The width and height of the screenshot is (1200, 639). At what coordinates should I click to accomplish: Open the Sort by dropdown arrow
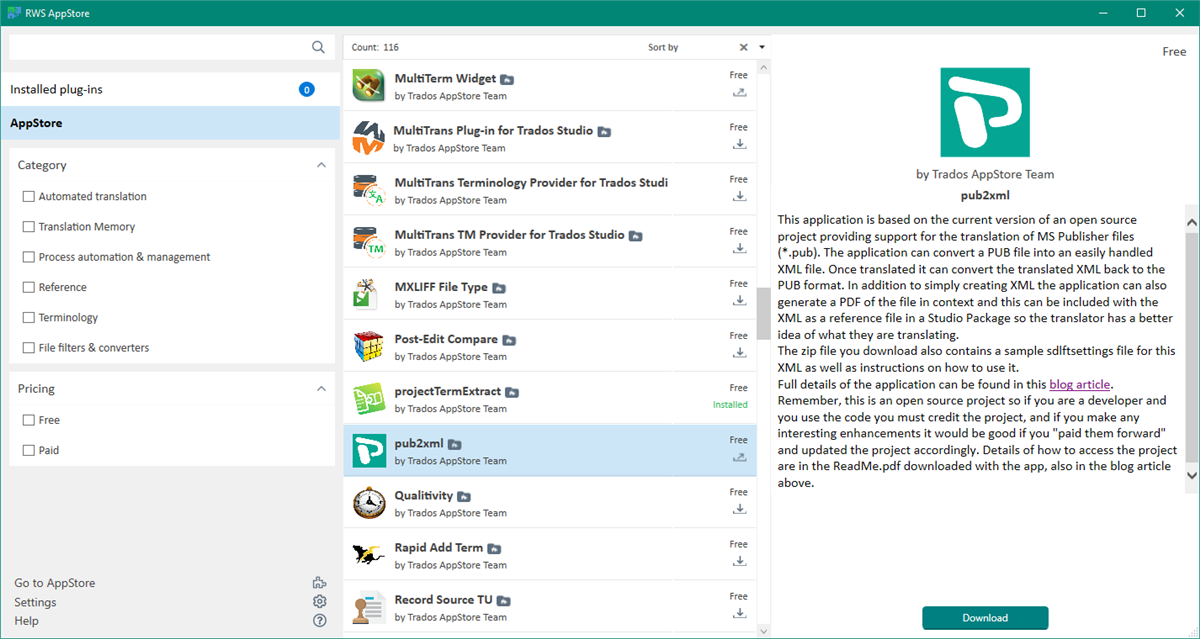coord(762,47)
